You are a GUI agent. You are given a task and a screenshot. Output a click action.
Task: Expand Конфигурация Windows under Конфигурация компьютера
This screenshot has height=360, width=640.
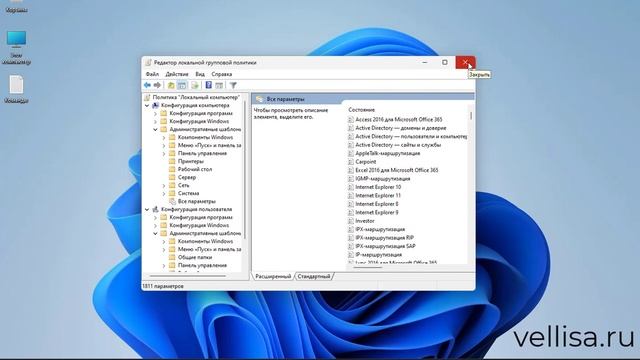[155, 121]
